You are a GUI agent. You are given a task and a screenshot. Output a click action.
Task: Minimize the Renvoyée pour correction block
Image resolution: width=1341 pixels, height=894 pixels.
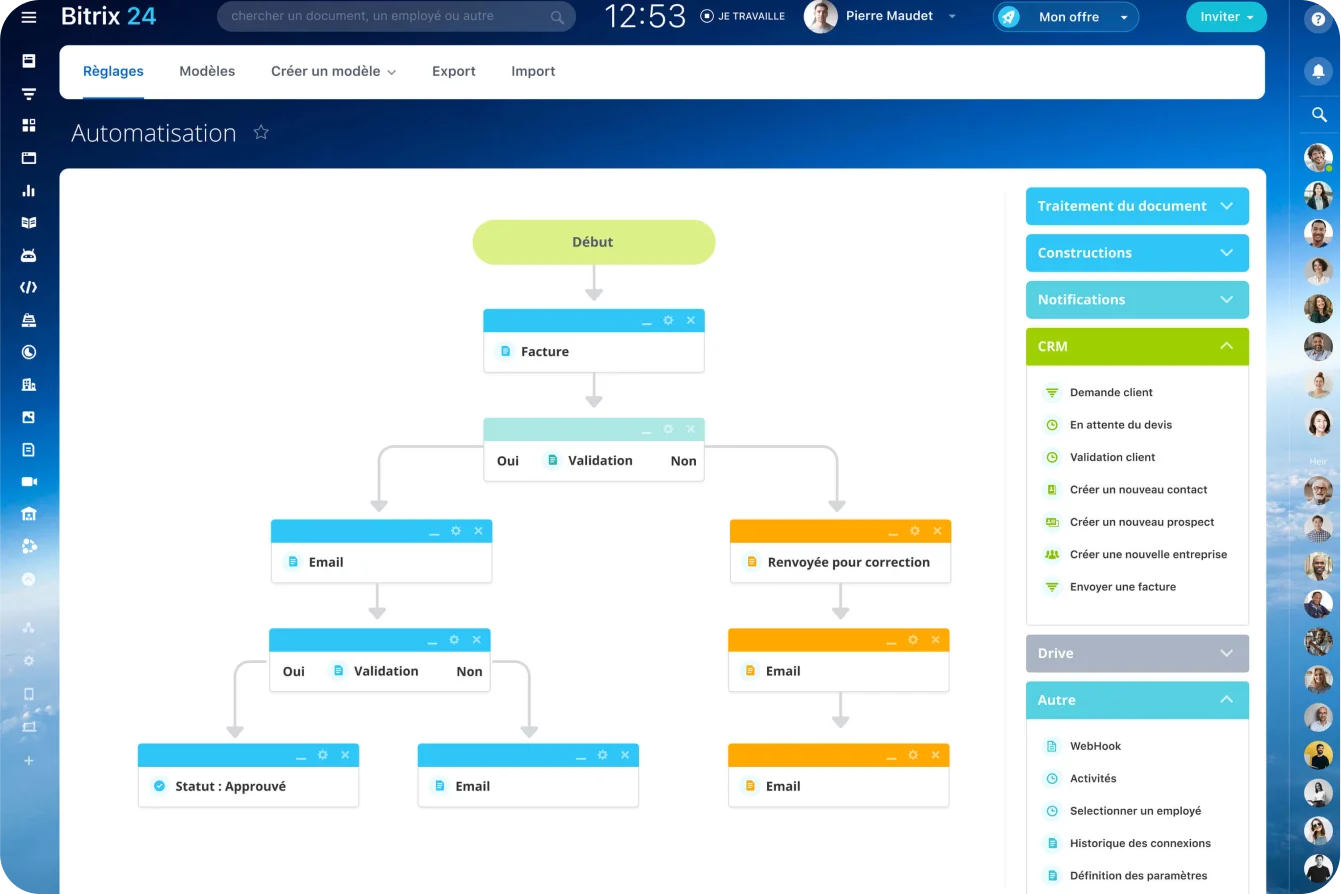coord(892,532)
